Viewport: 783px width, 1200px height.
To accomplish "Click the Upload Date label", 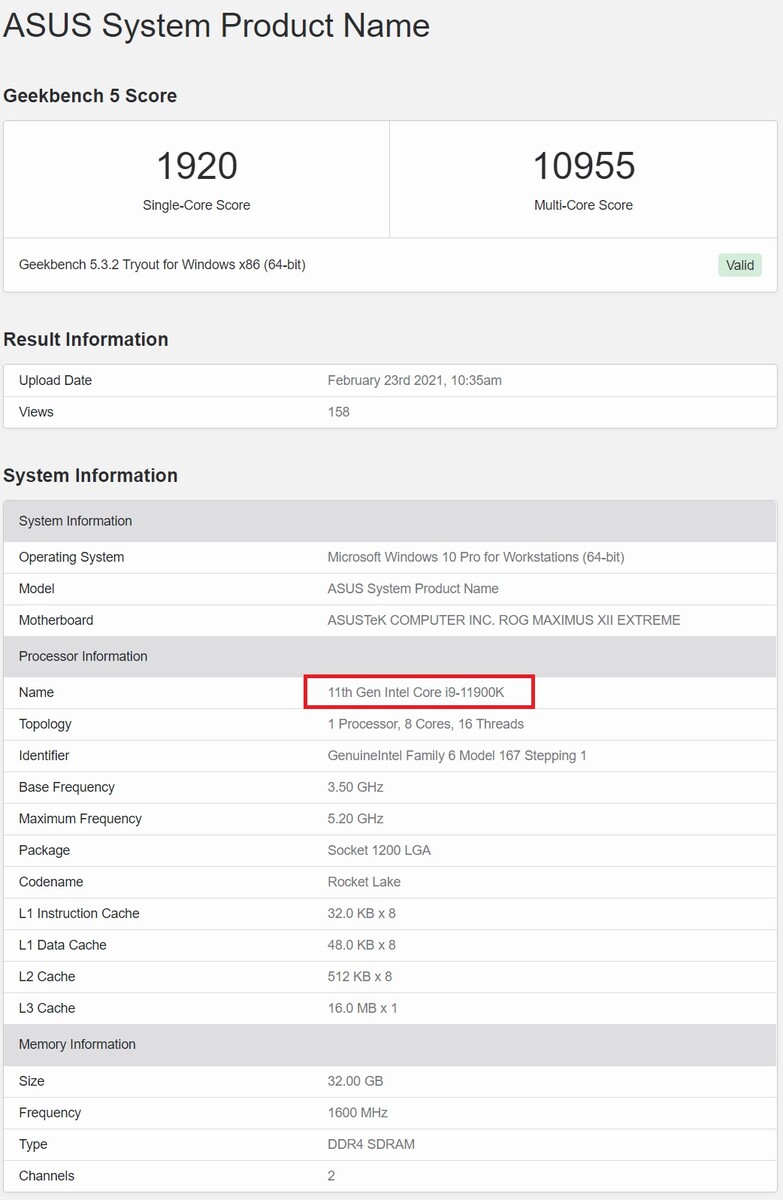I will [55, 380].
